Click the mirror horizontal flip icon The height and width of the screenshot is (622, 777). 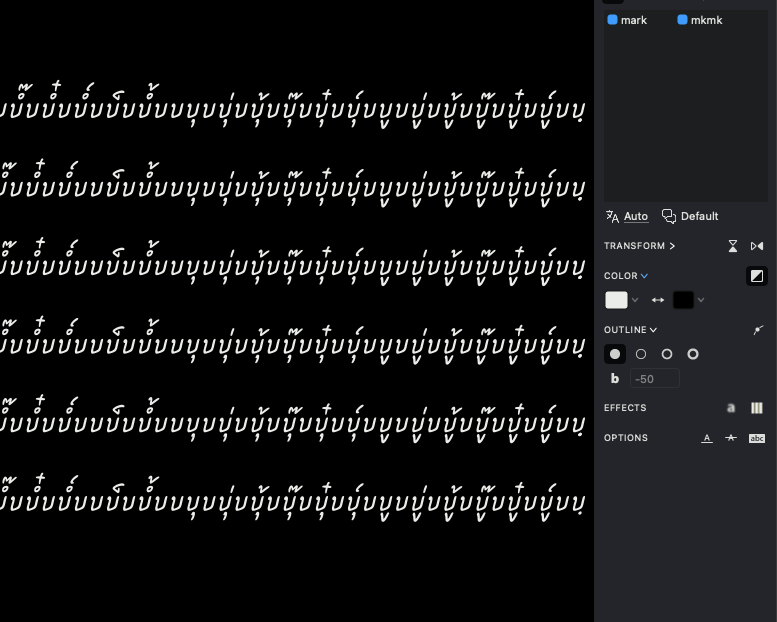757,246
